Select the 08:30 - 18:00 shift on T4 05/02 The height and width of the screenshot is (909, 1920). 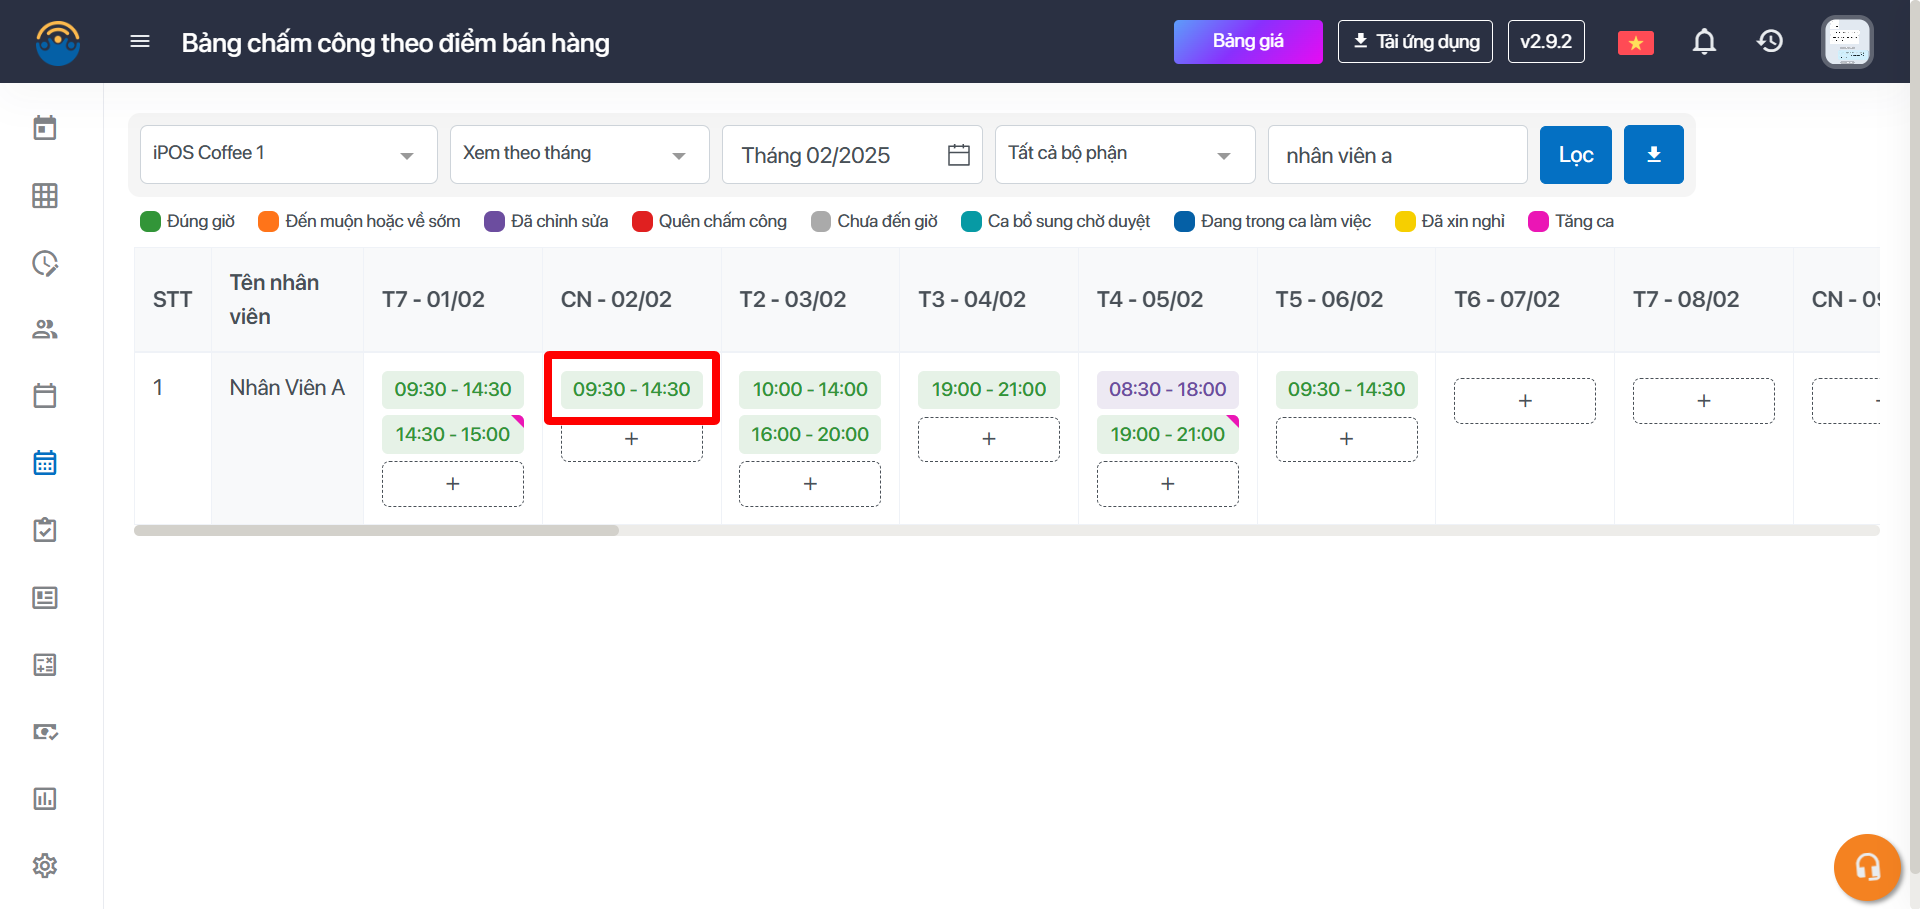[1167, 389]
